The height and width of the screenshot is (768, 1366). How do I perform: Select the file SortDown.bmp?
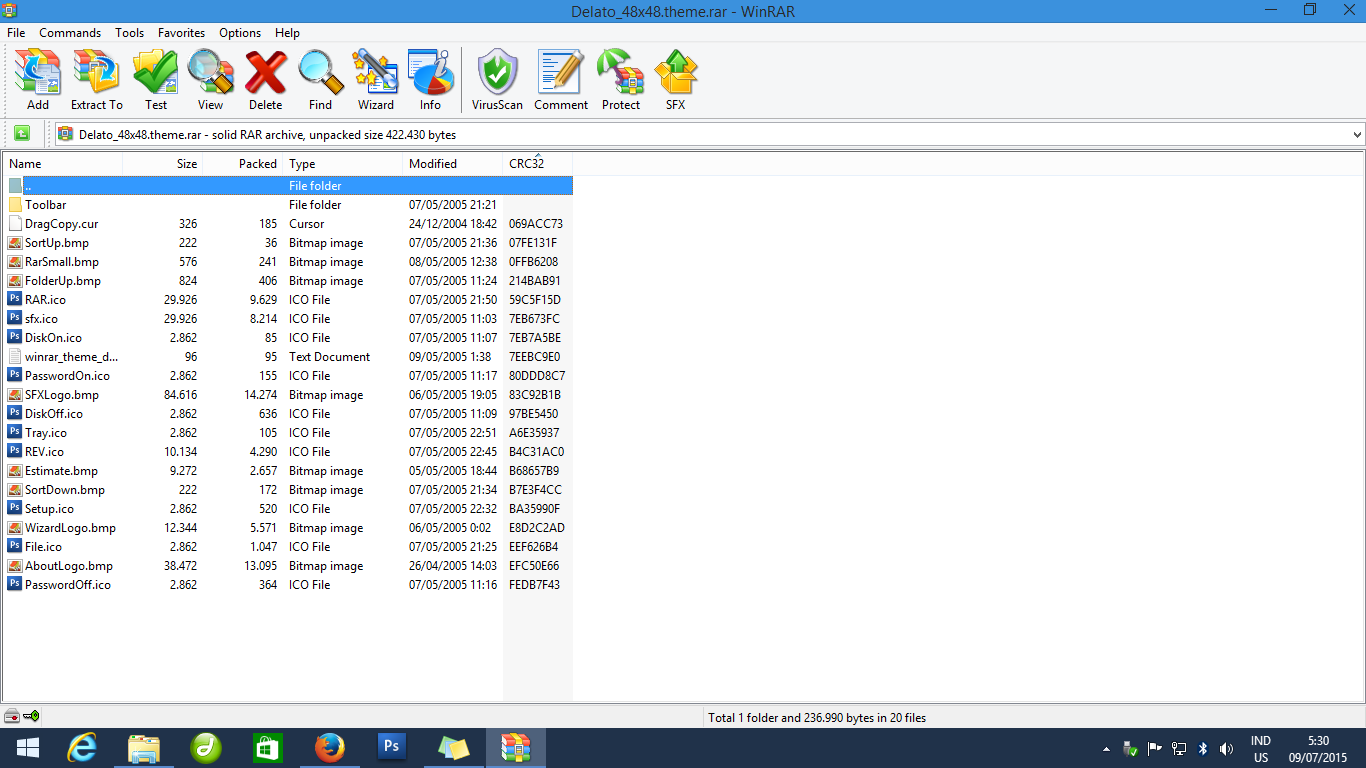[289, 490]
